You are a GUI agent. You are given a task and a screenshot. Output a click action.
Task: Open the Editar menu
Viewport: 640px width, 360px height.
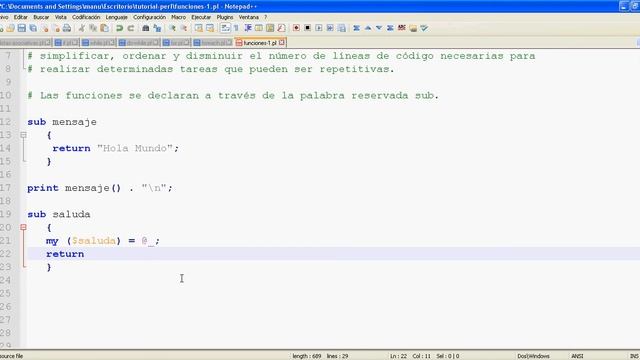pos(20,17)
